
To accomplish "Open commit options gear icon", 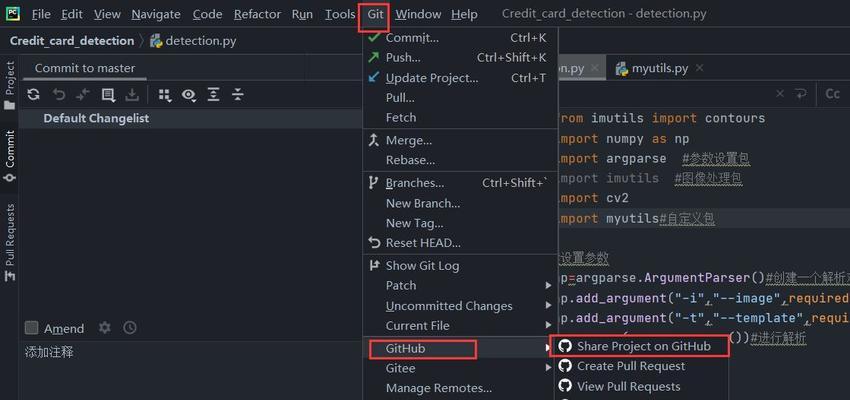I will click(105, 328).
